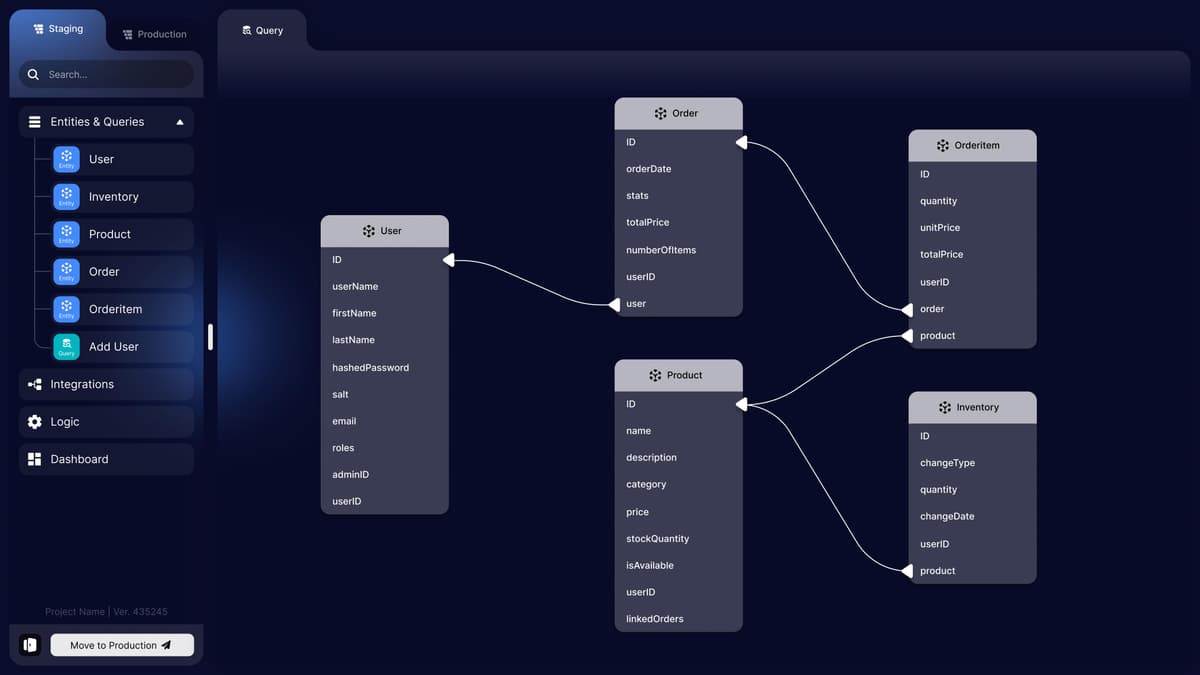Click the Add User query icon
The image size is (1200, 675).
pos(66,346)
